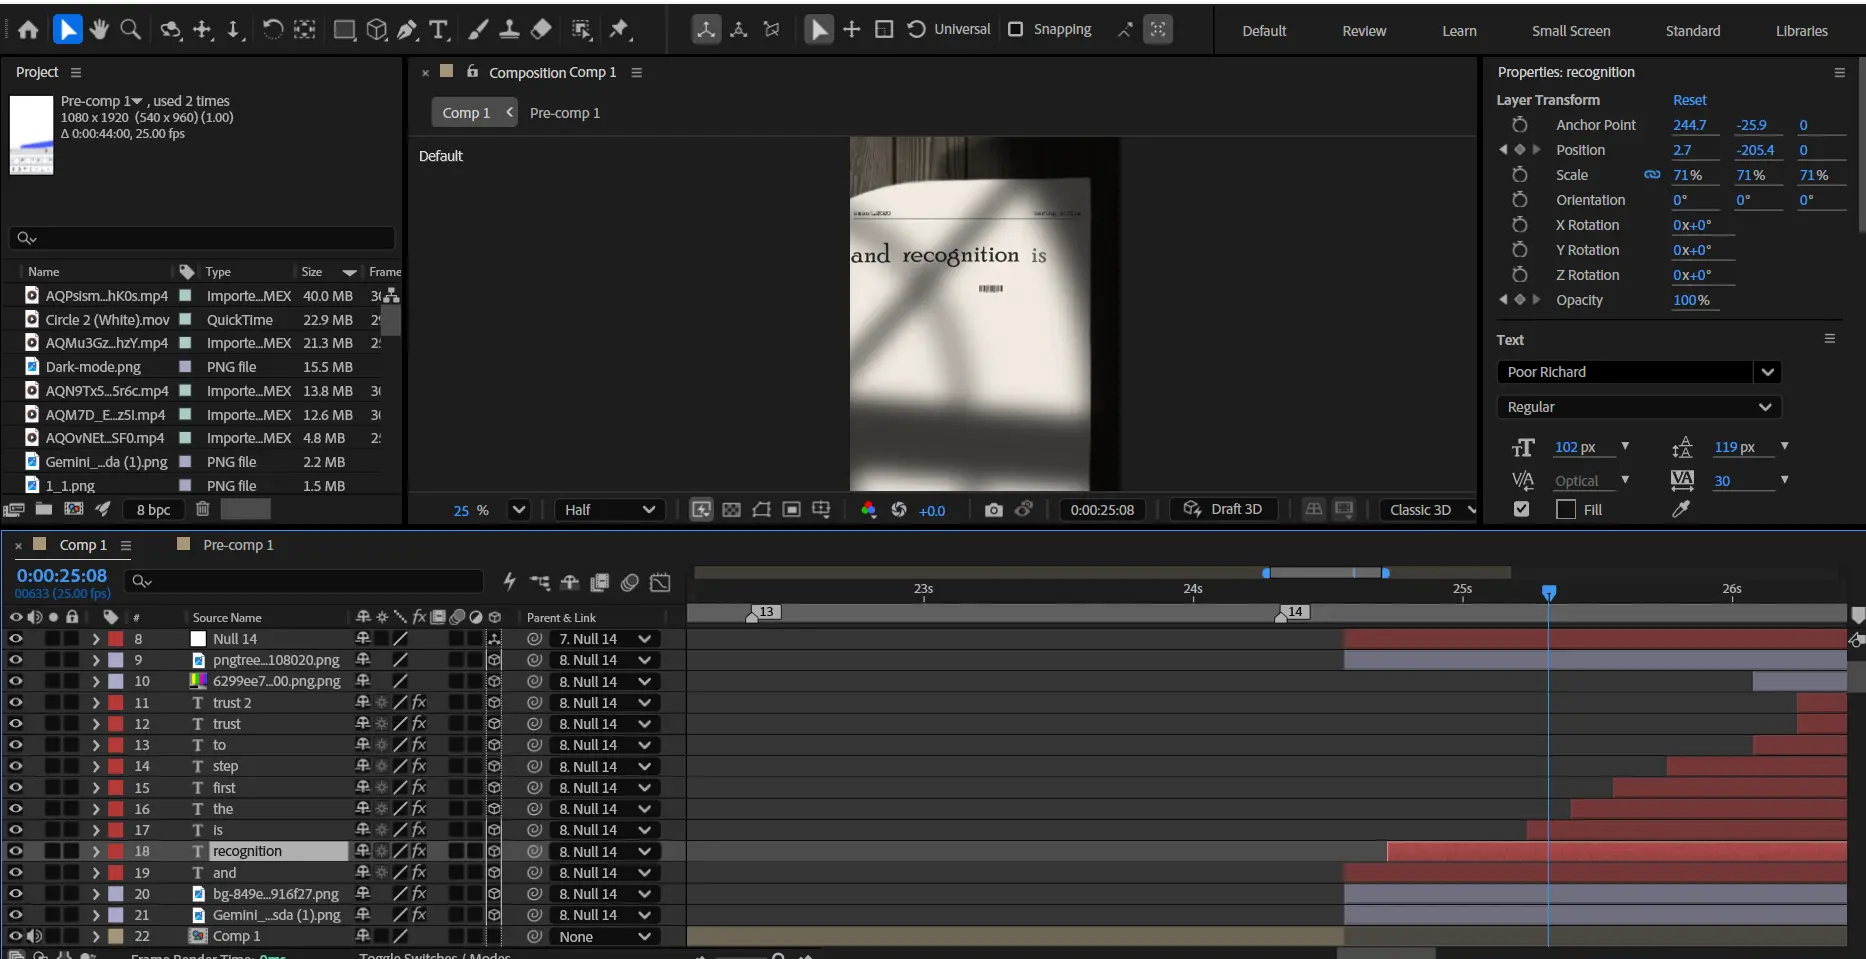Switch to the Pre-comp 1 timeline tab

tap(237, 545)
